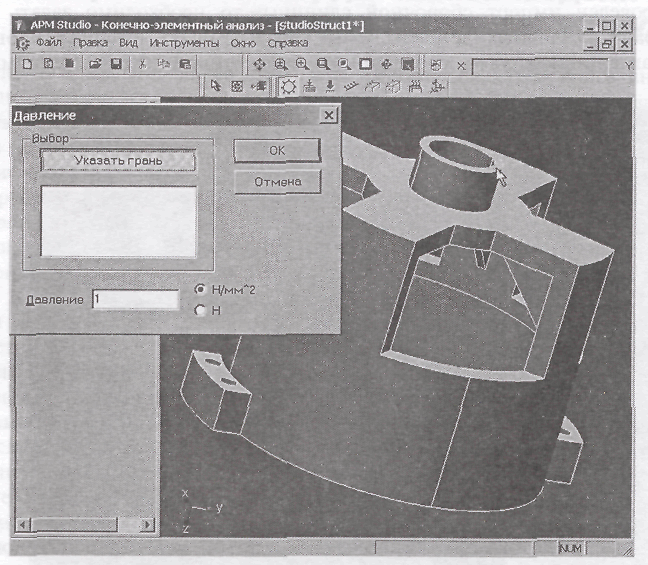This screenshot has height=565, width=648.
Task: Create a new document with the blank page icon
Action: 27,64
